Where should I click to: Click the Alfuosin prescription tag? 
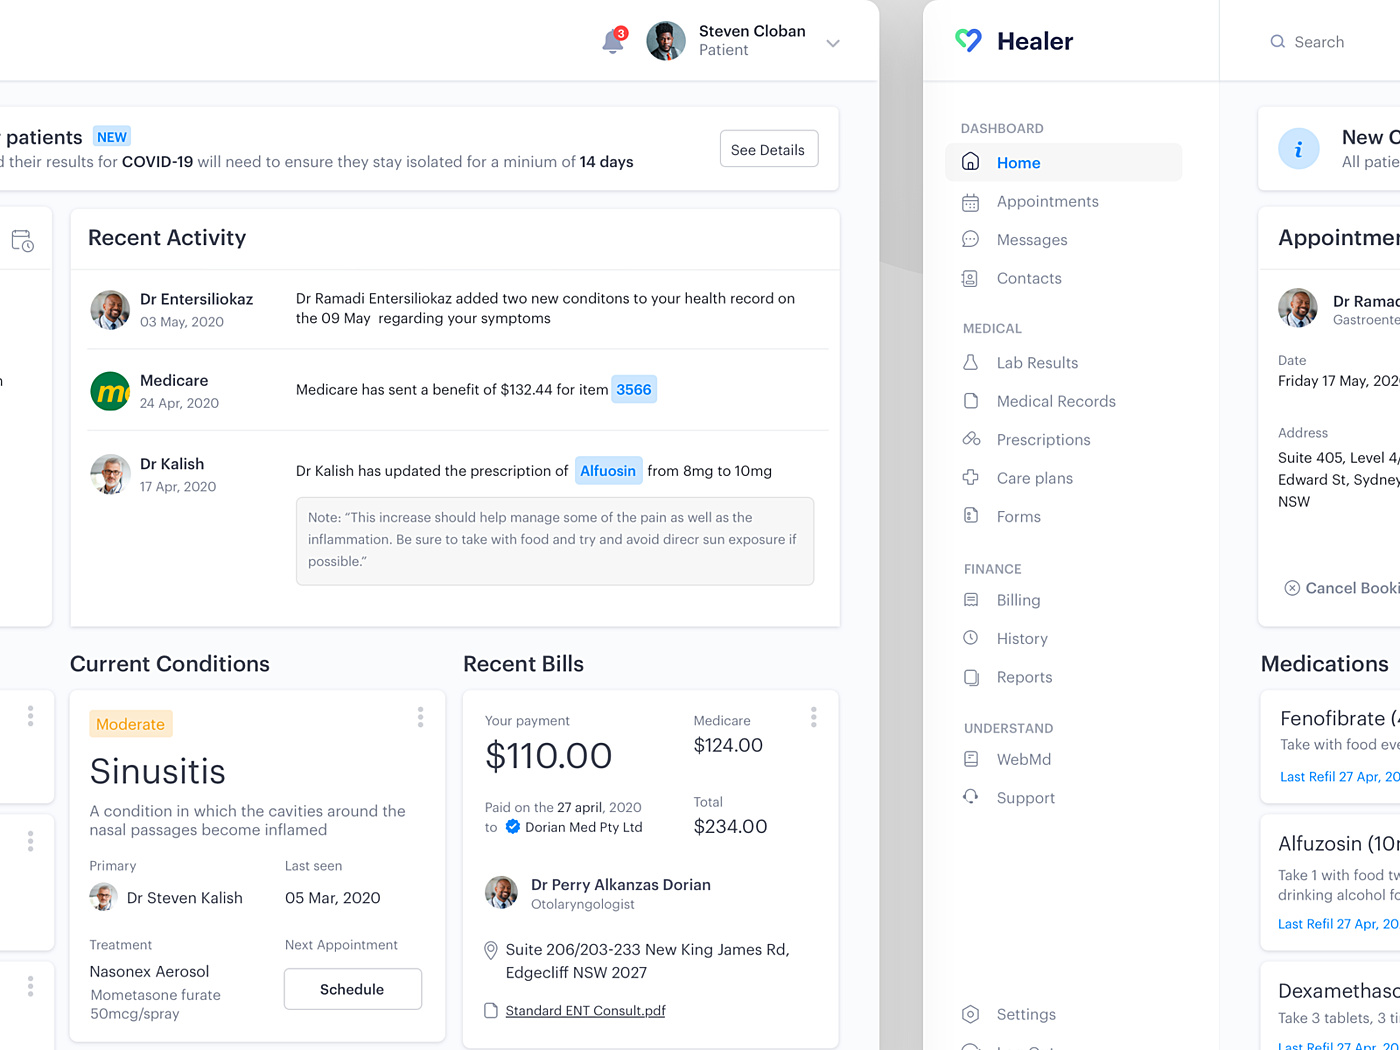[x=608, y=471]
